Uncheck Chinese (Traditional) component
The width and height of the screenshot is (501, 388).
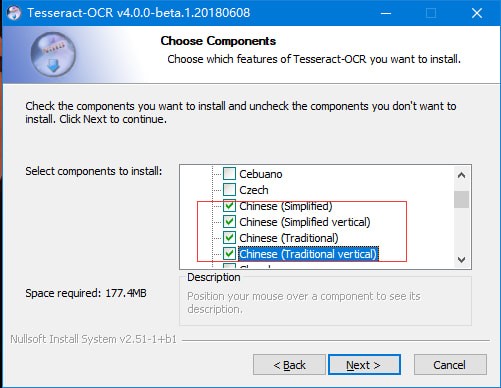[x=229, y=238]
